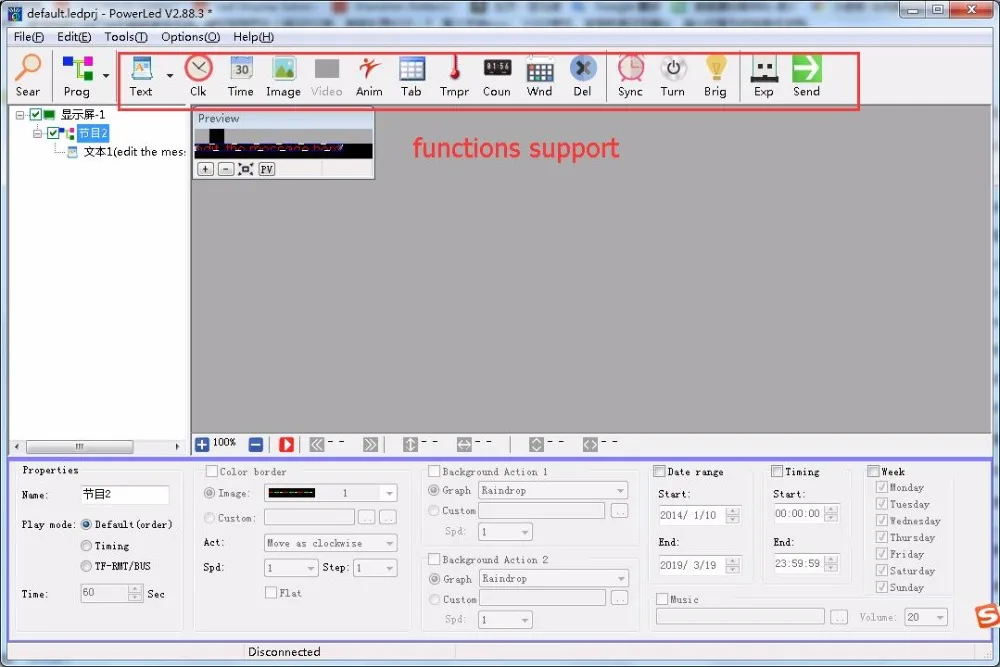Viewport: 1000px width, 667px height.
Task: Click the Name field containing 节目2
Action: coord(125,494)
